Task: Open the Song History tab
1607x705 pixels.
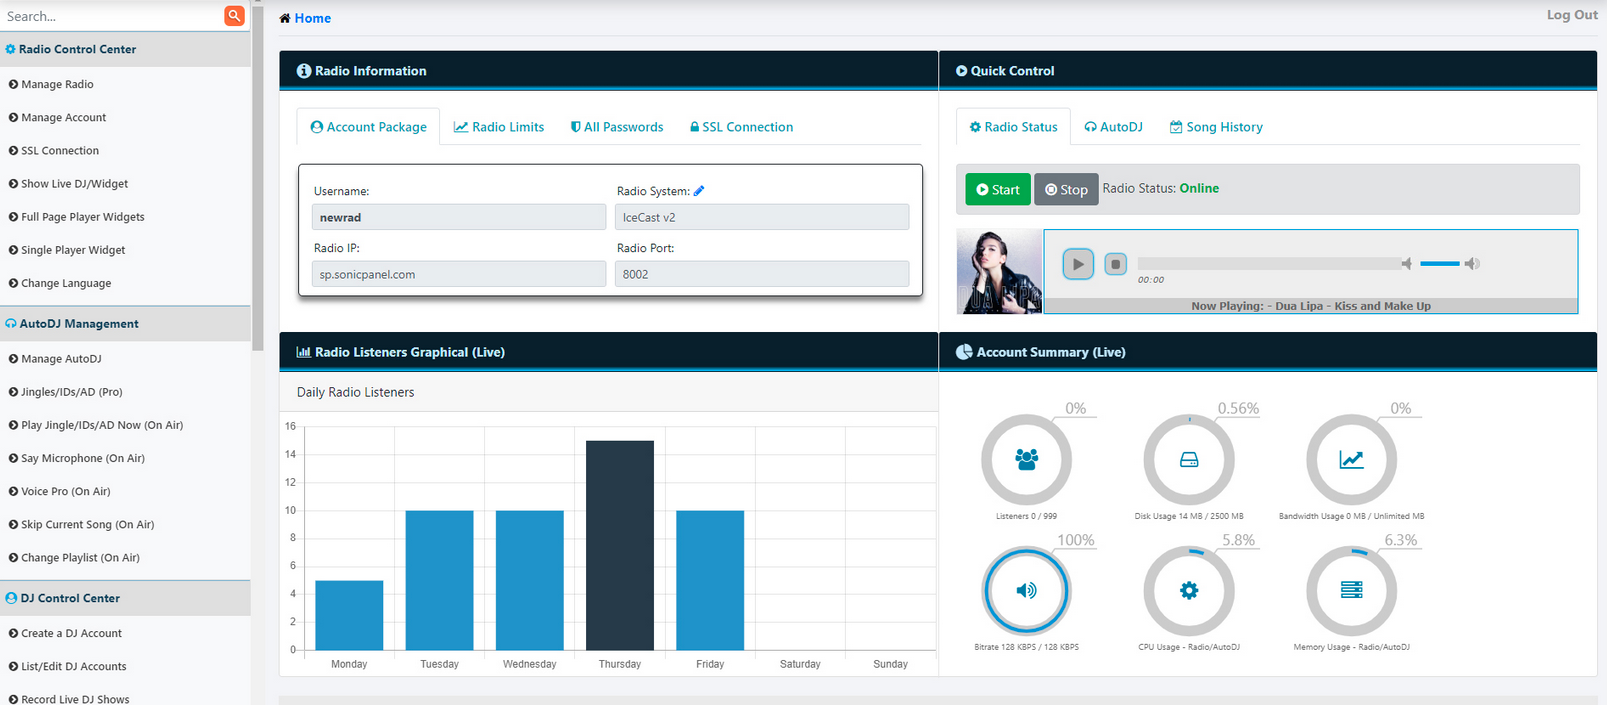Action: pos(1216,127)
